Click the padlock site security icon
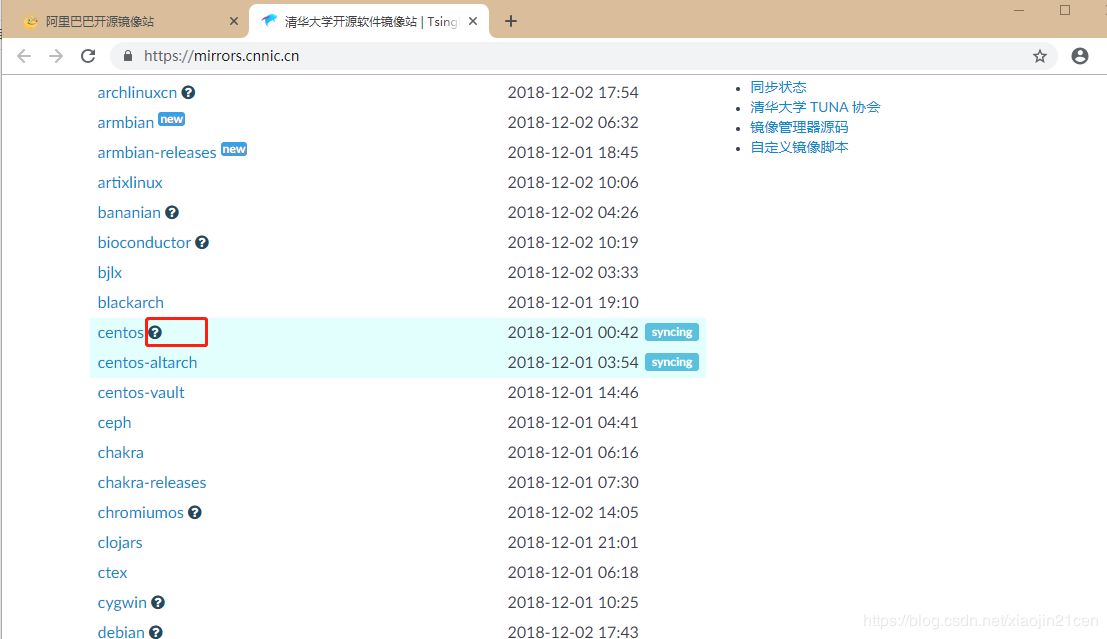This screenshot has height=639, width=1107. [128, 56]
